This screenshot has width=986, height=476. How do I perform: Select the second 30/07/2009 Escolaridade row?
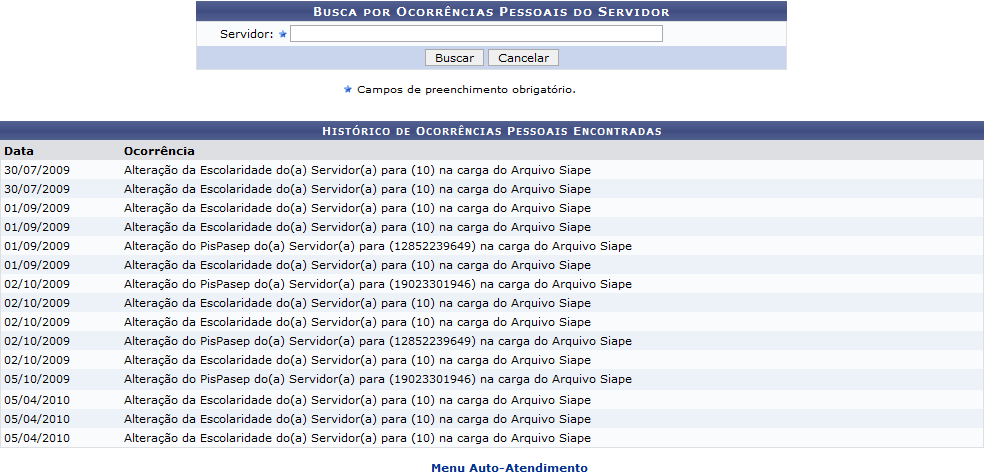357,189
